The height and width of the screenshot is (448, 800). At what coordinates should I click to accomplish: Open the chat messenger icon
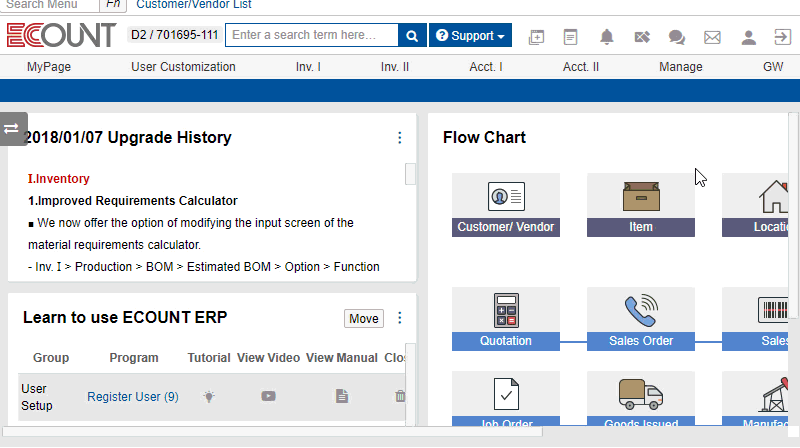[x=677, y=37]
